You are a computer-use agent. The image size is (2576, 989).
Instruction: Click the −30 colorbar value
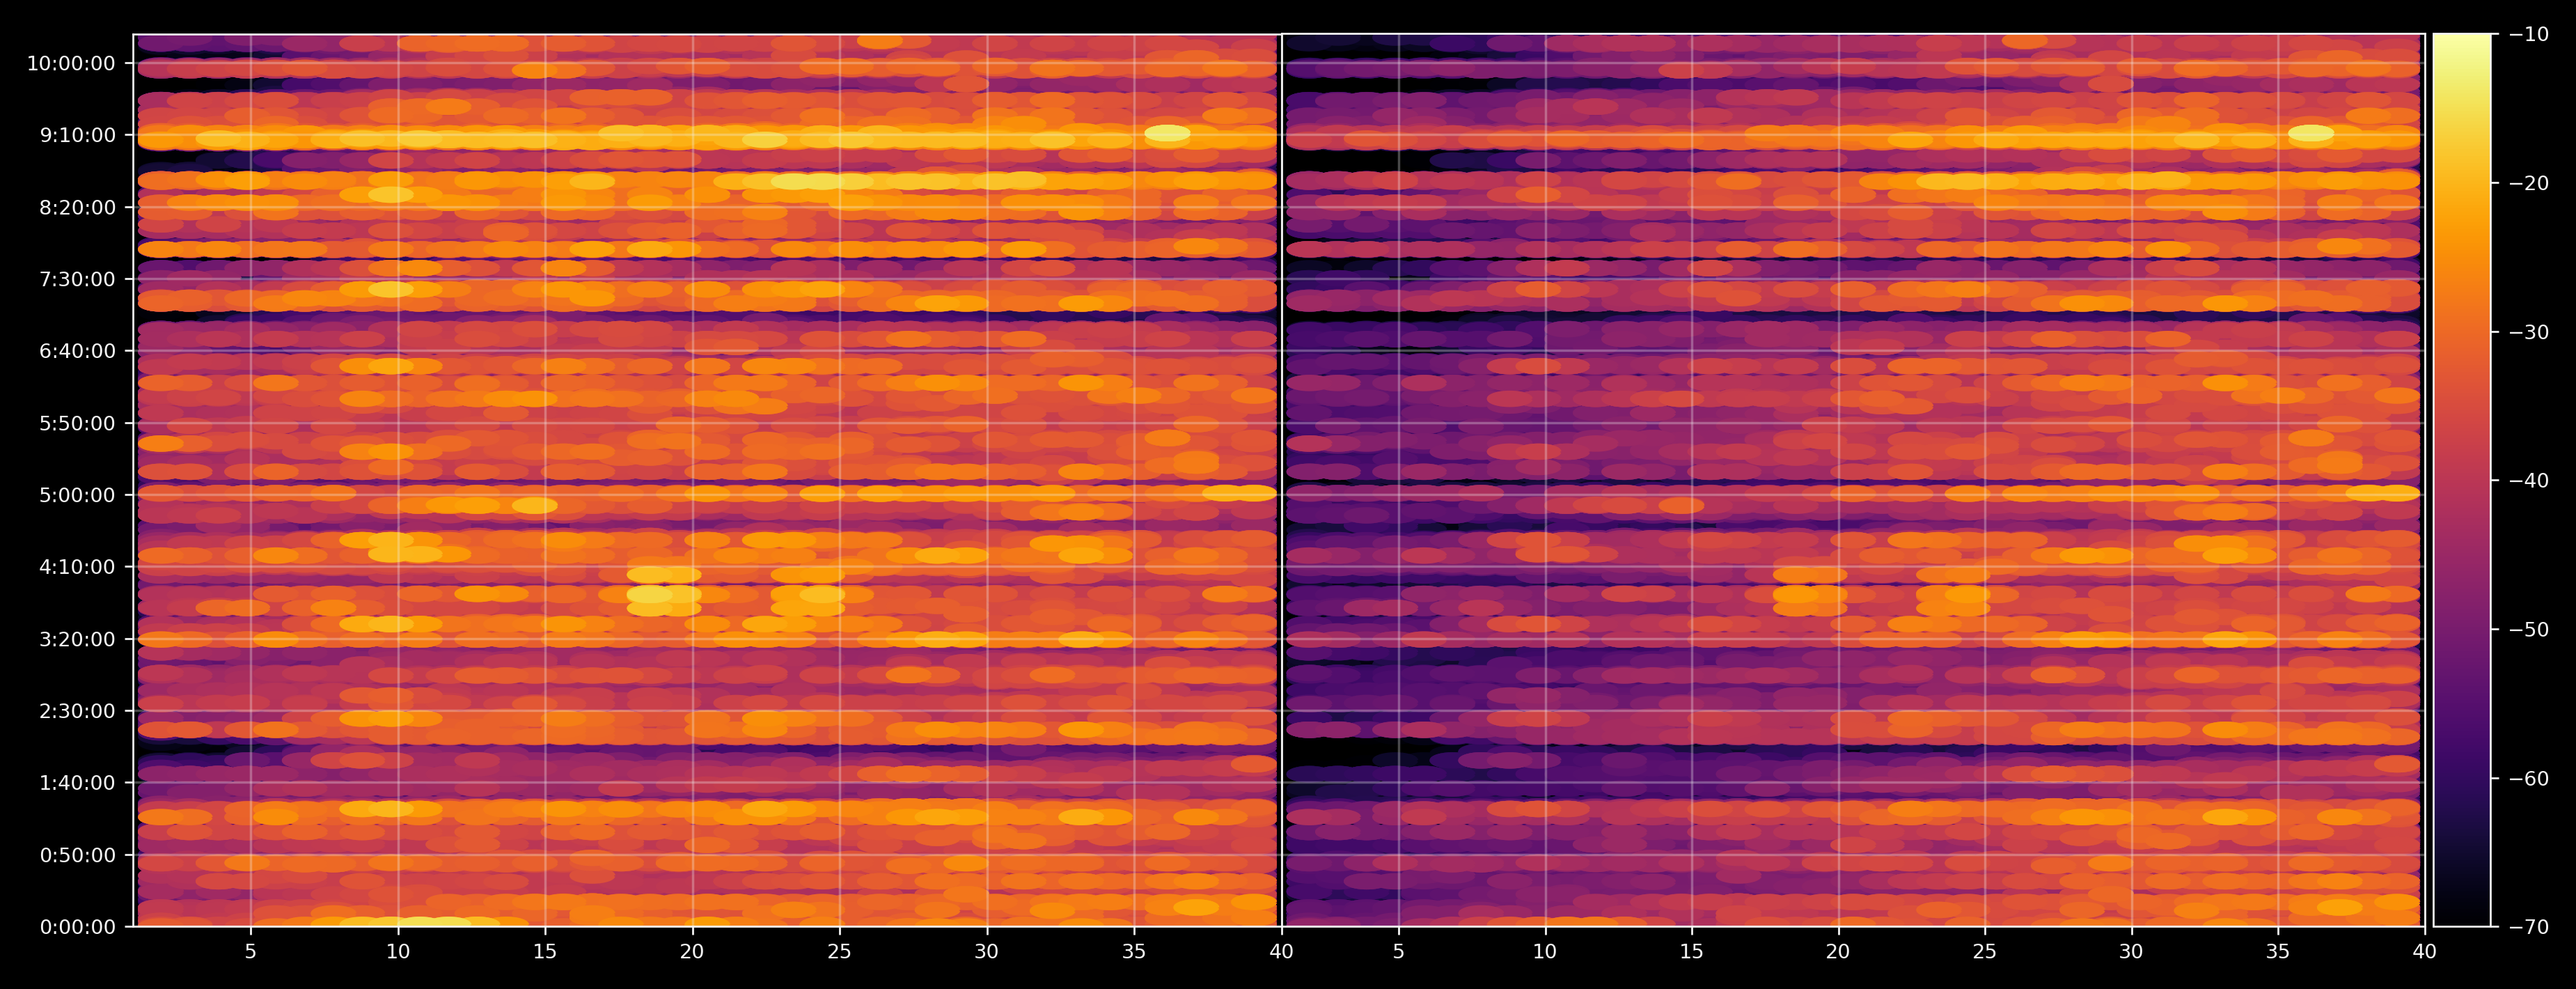tap(2529, 332)
